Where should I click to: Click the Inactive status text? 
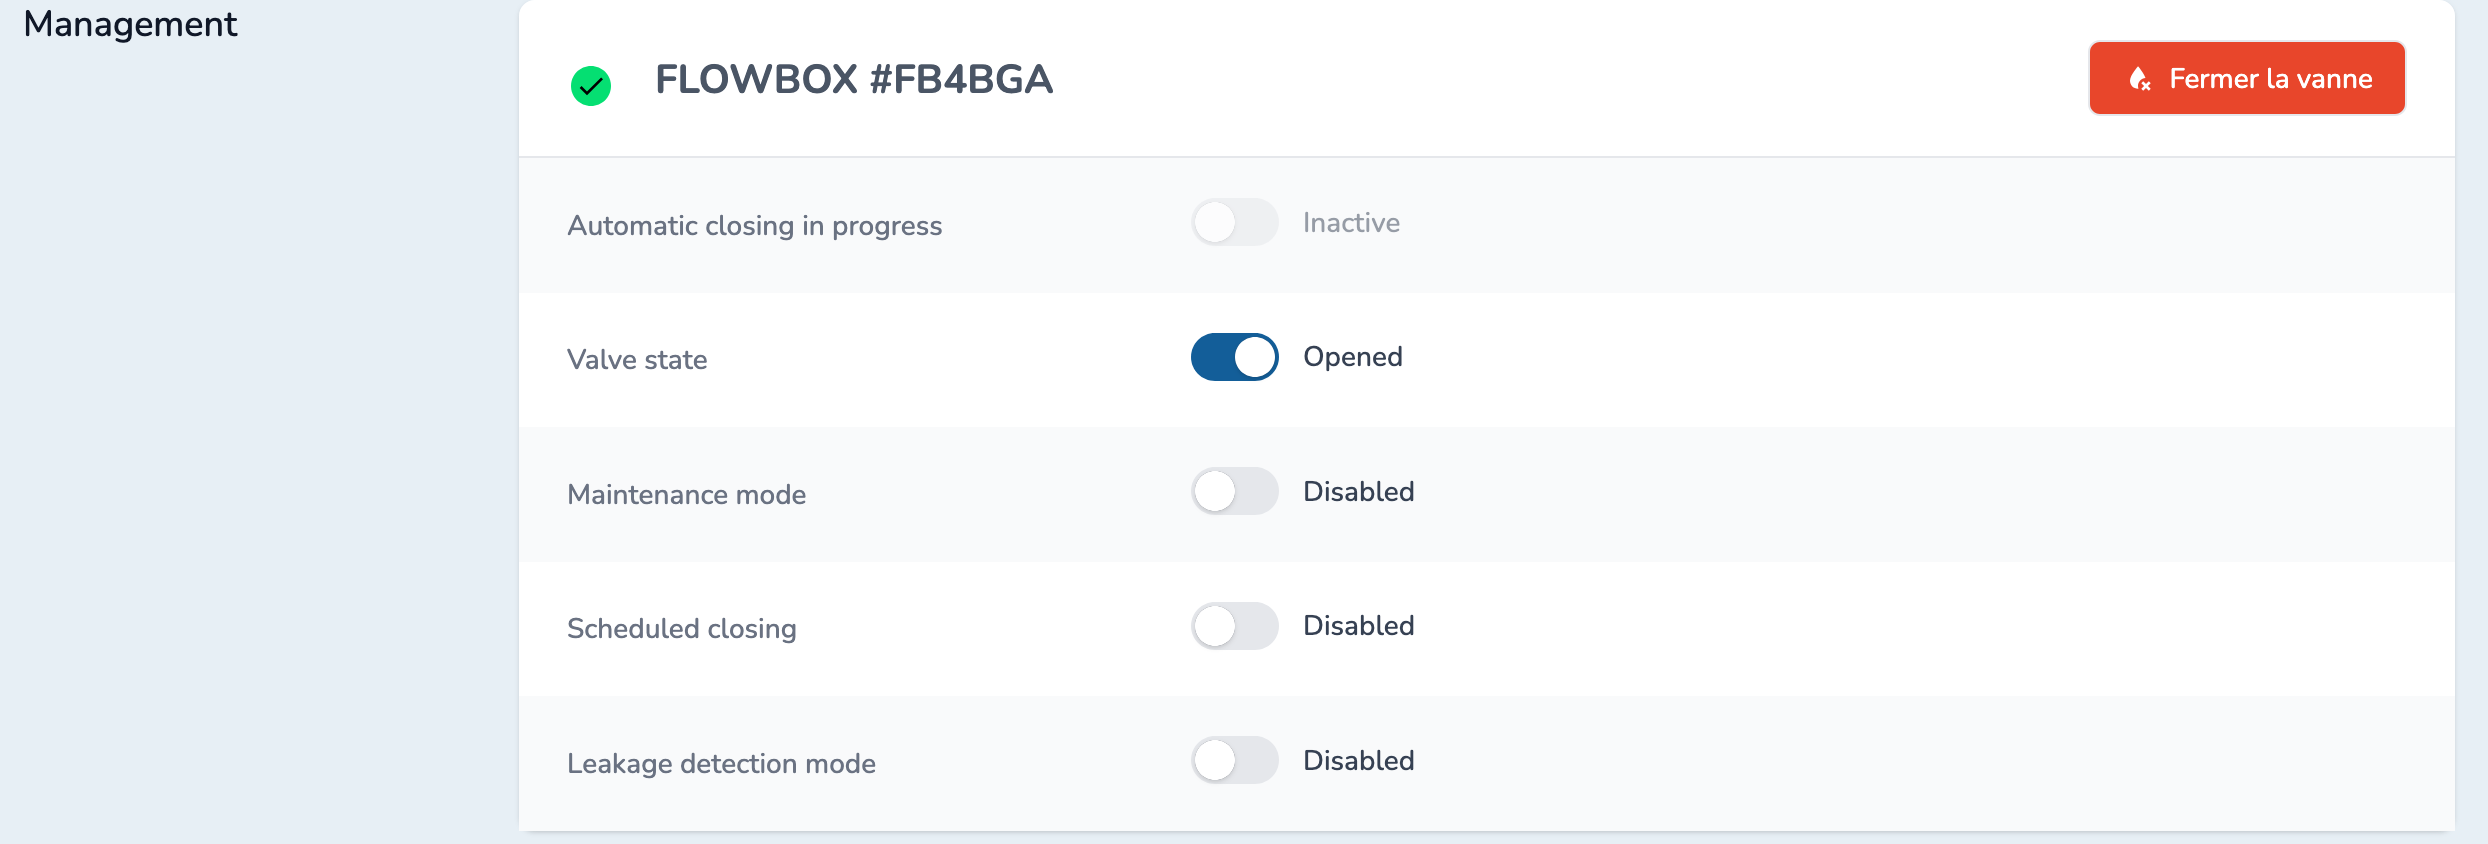coord(1350,222)
